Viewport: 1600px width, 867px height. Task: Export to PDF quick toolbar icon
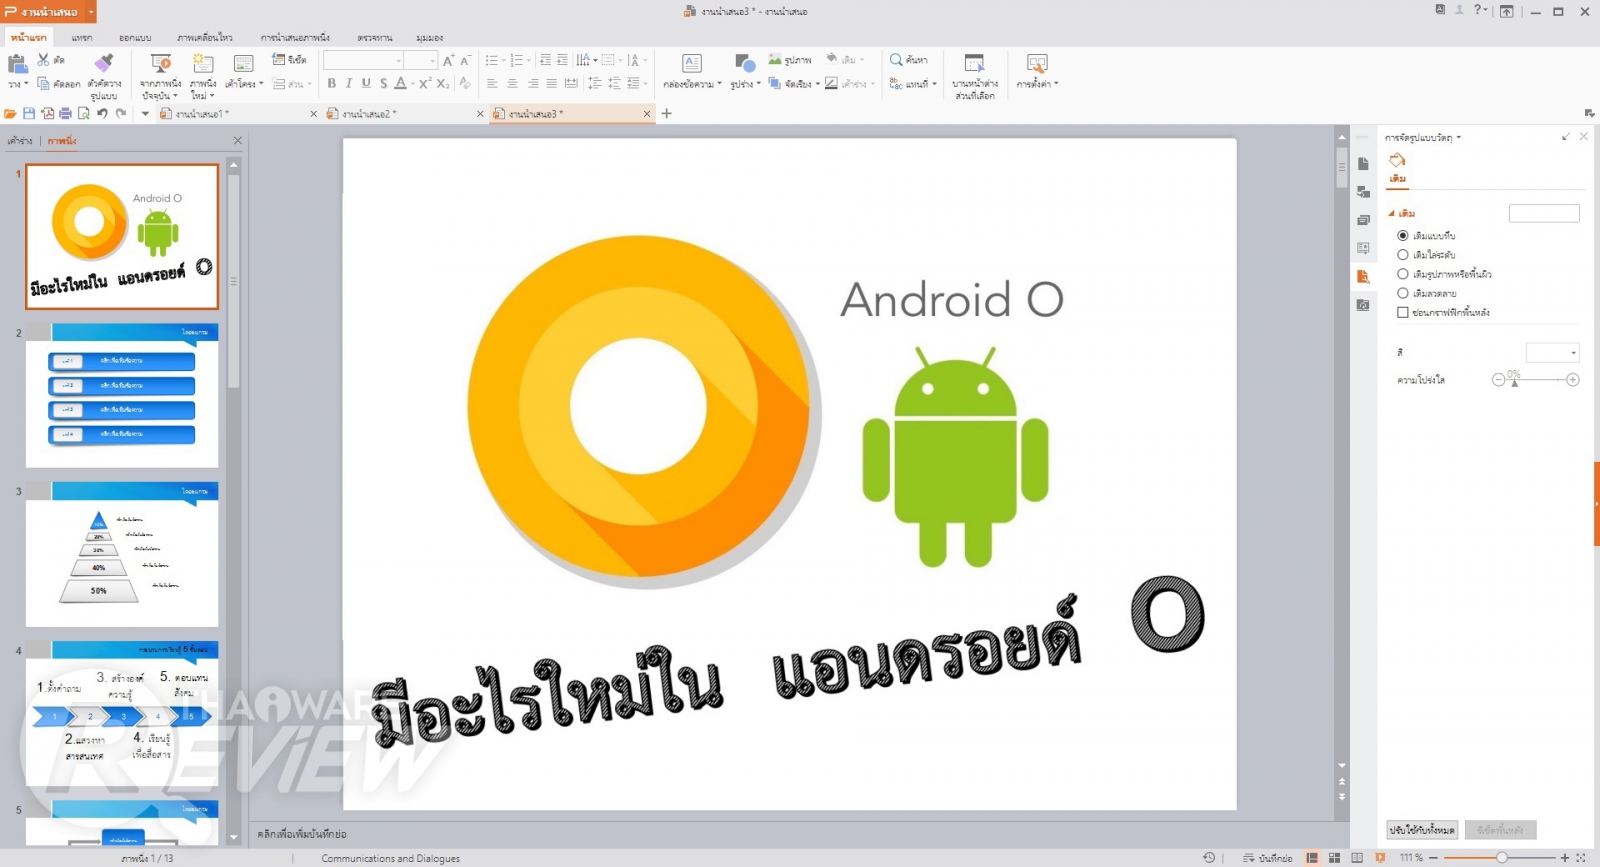tap(47, 114)
